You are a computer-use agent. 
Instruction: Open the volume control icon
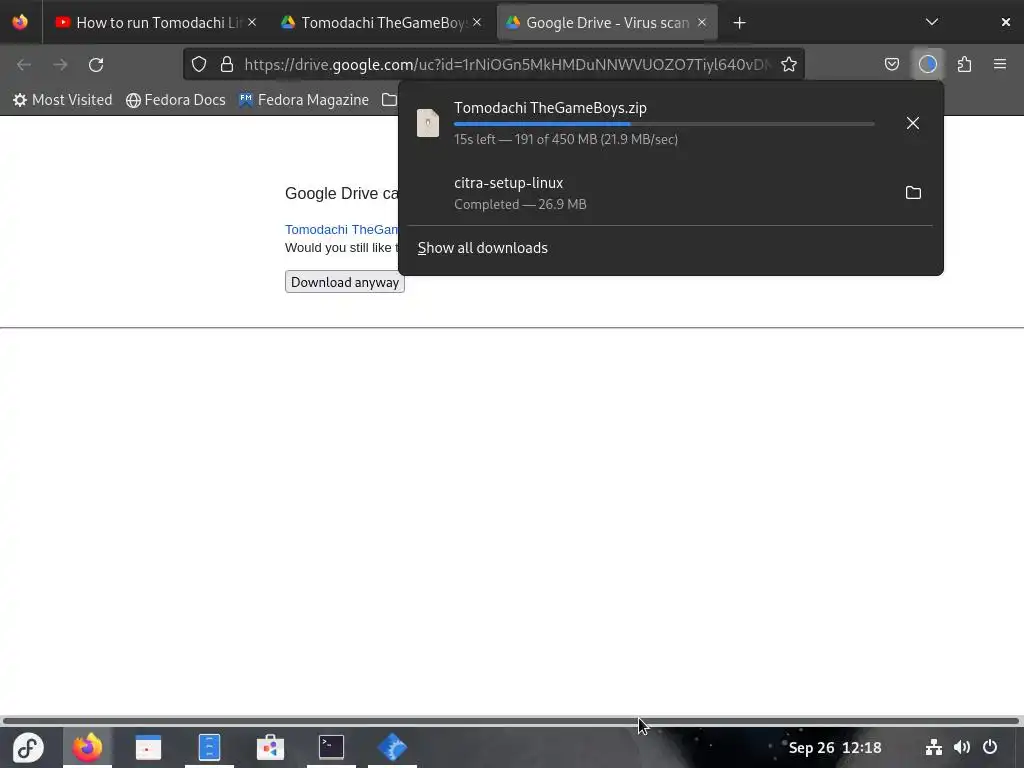click(x=961, y=747)
